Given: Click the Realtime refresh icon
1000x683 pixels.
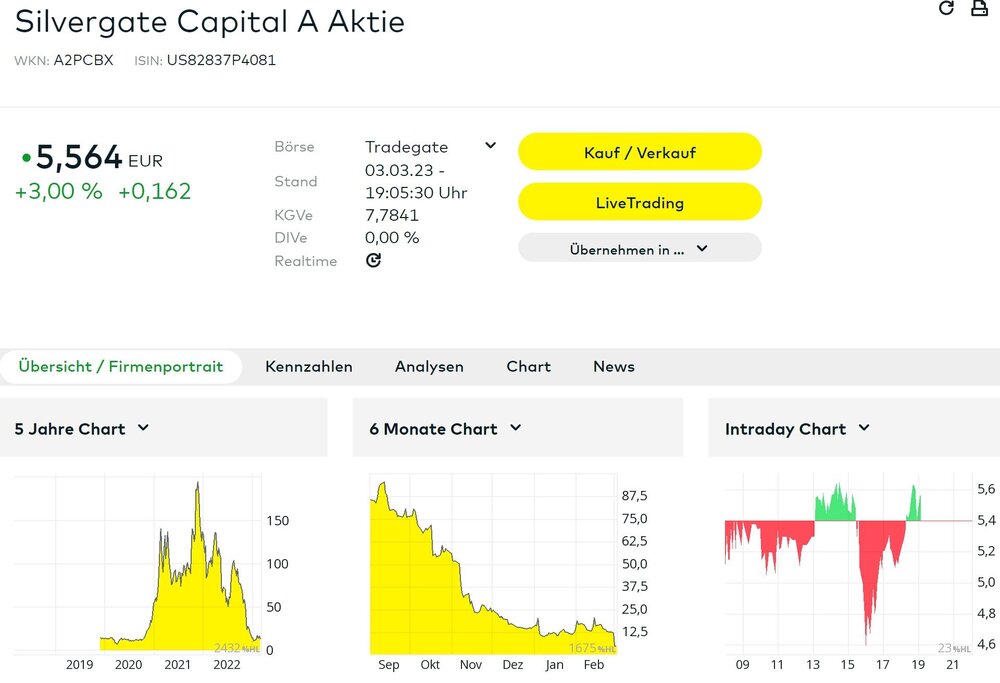Looking at the screenshot, I should (x=373, y=260).
